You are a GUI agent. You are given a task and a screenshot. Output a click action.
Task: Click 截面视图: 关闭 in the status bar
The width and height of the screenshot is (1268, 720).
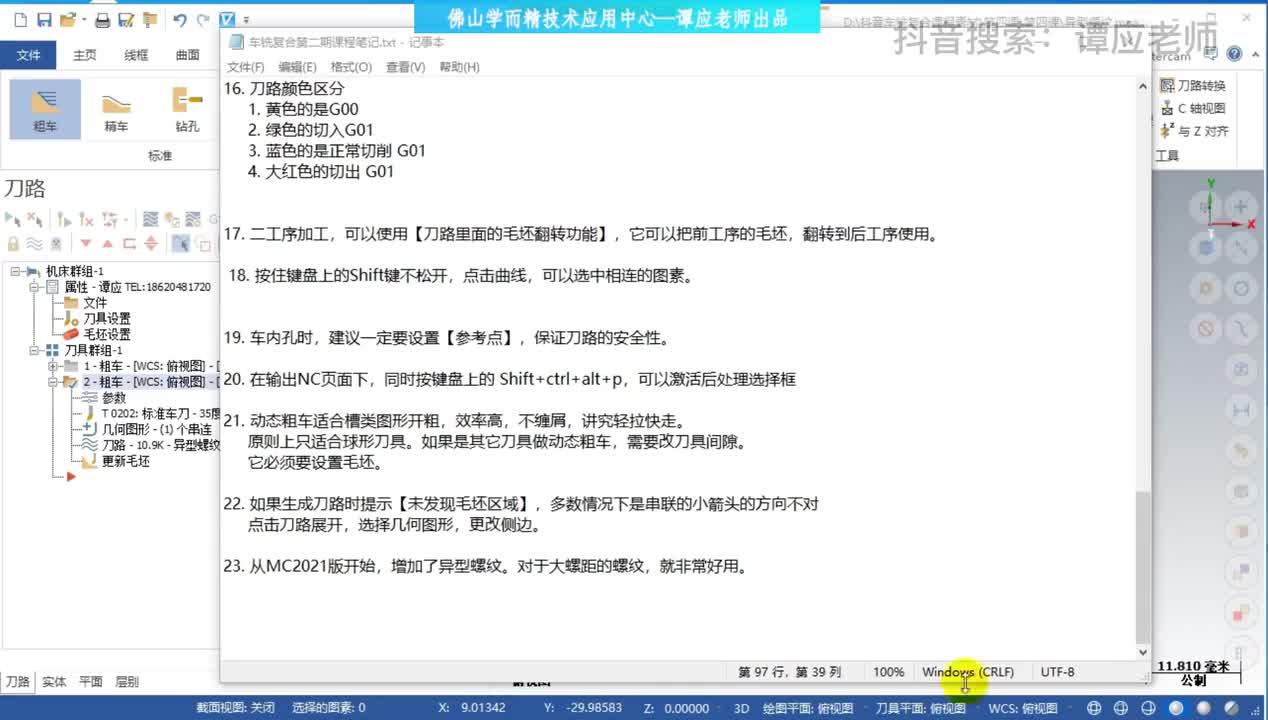coord(235,708)
